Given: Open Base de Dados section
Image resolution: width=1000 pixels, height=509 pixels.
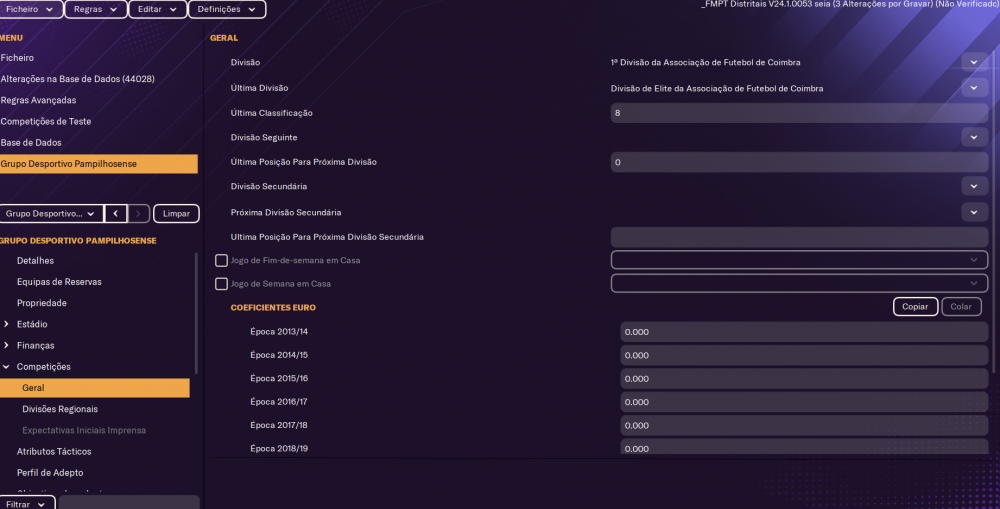Looking at the screenshot, I should [31, 142].
